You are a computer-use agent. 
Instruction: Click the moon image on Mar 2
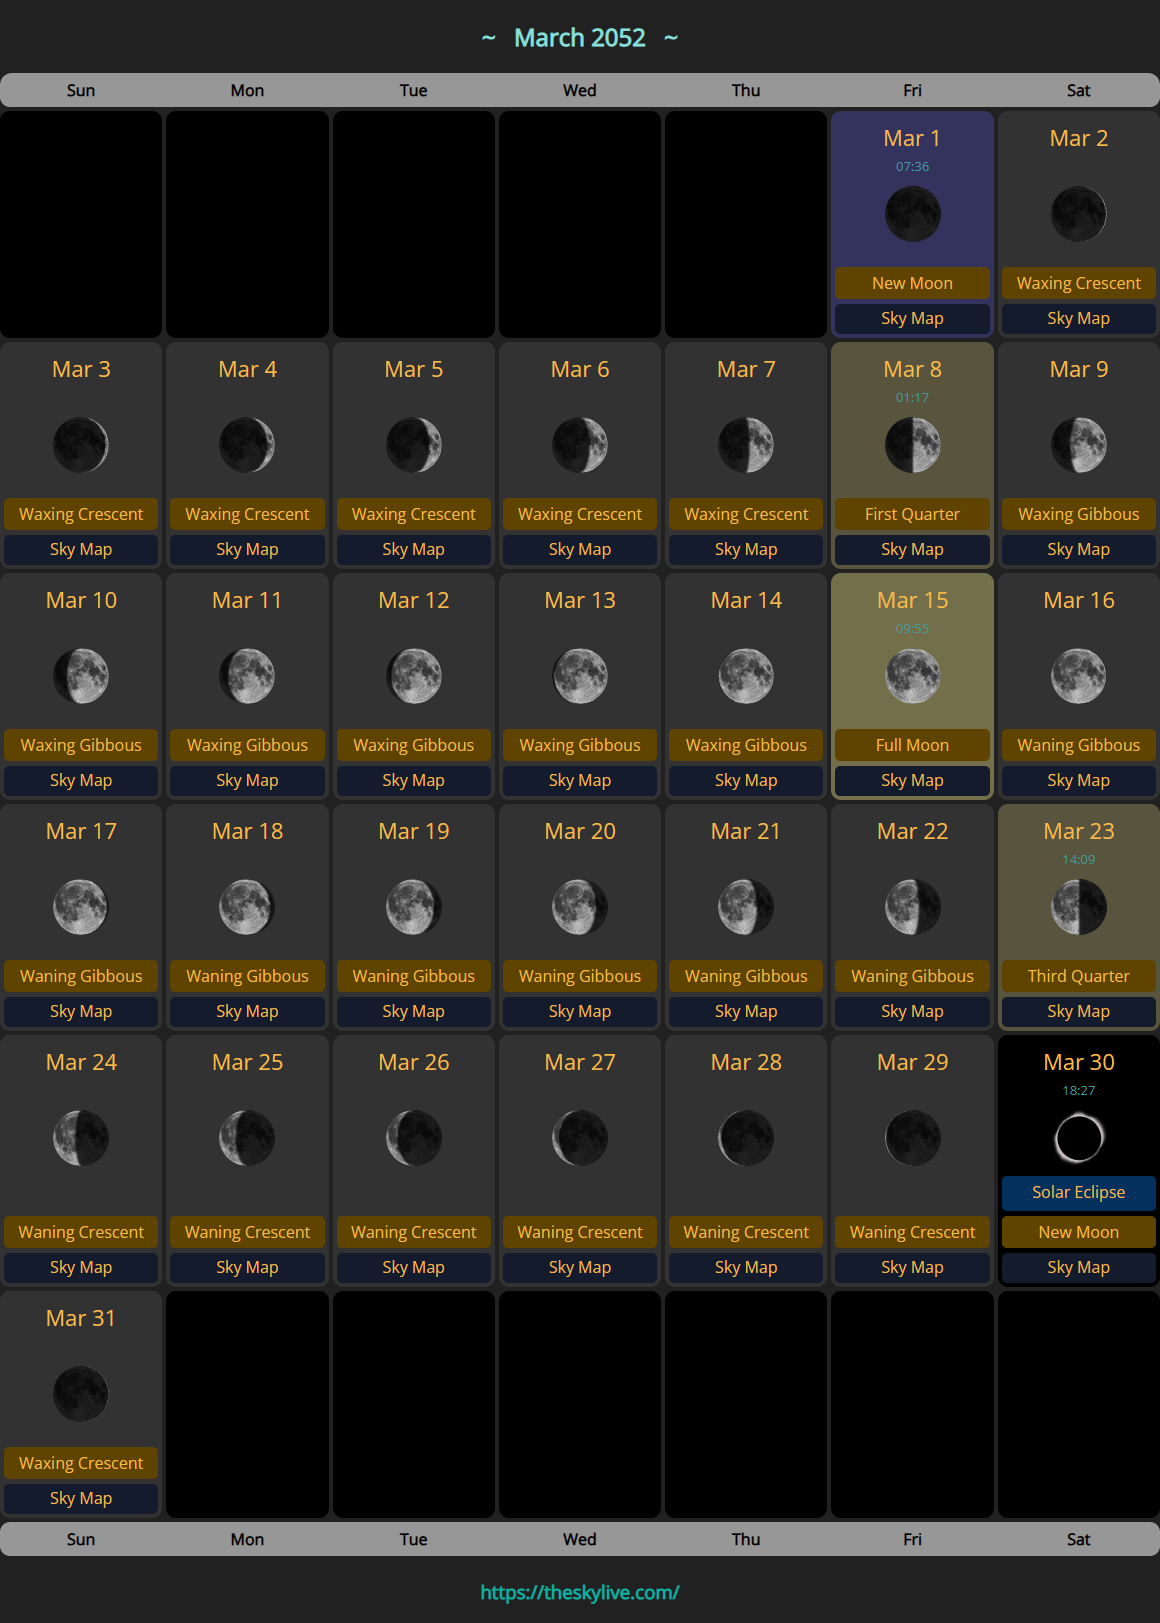[x=1078, y=214]
